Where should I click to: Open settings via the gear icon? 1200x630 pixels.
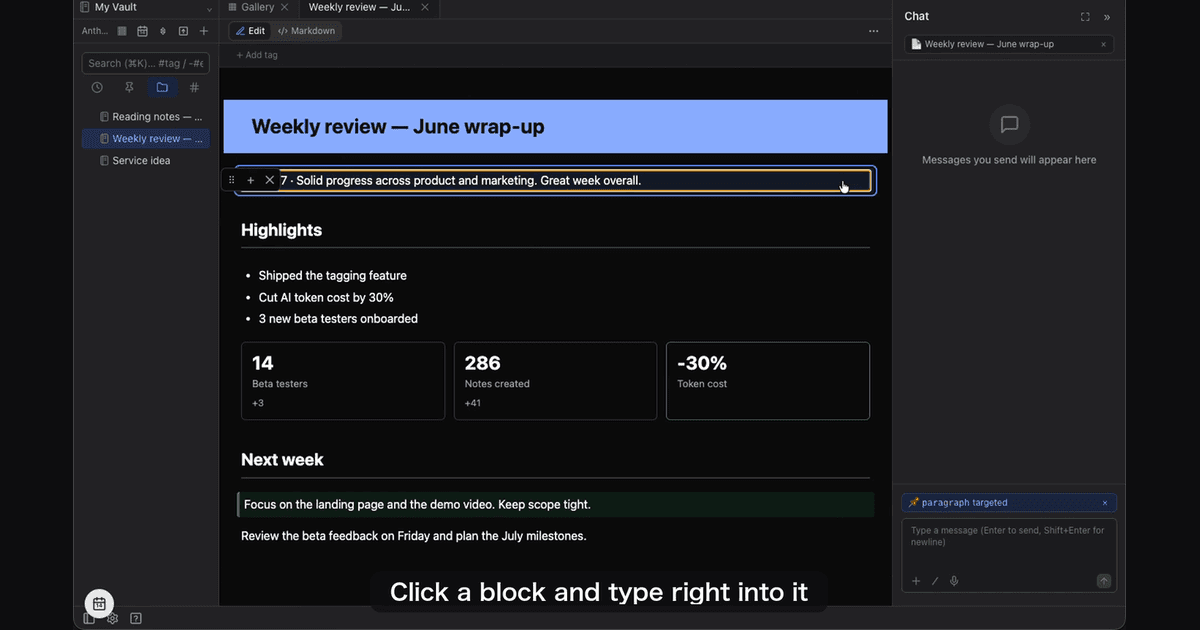[x=112, y=618]
